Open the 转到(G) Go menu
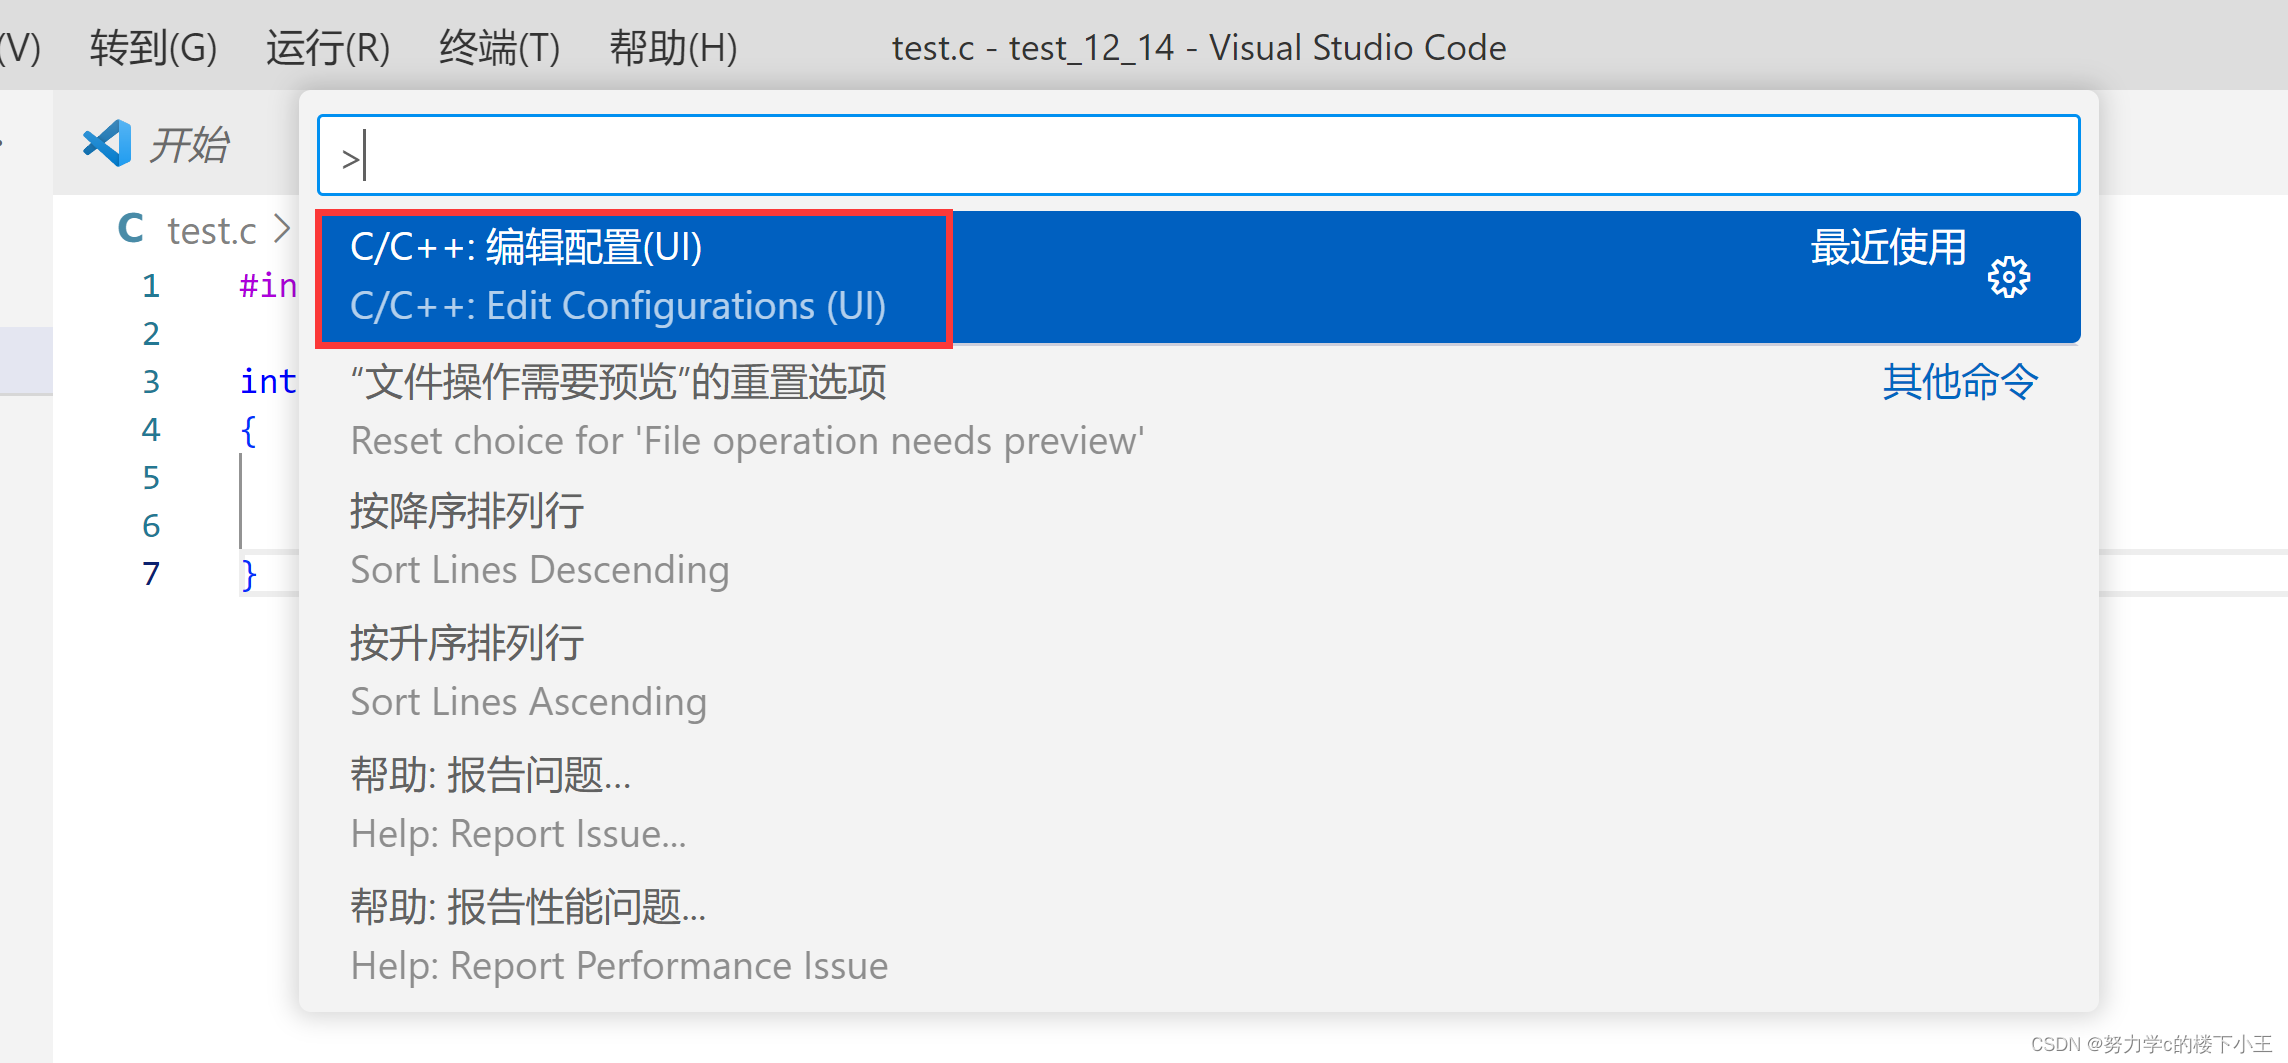Image resolution: width=2288 pixels, height=1063 pixels. point(153,47)
